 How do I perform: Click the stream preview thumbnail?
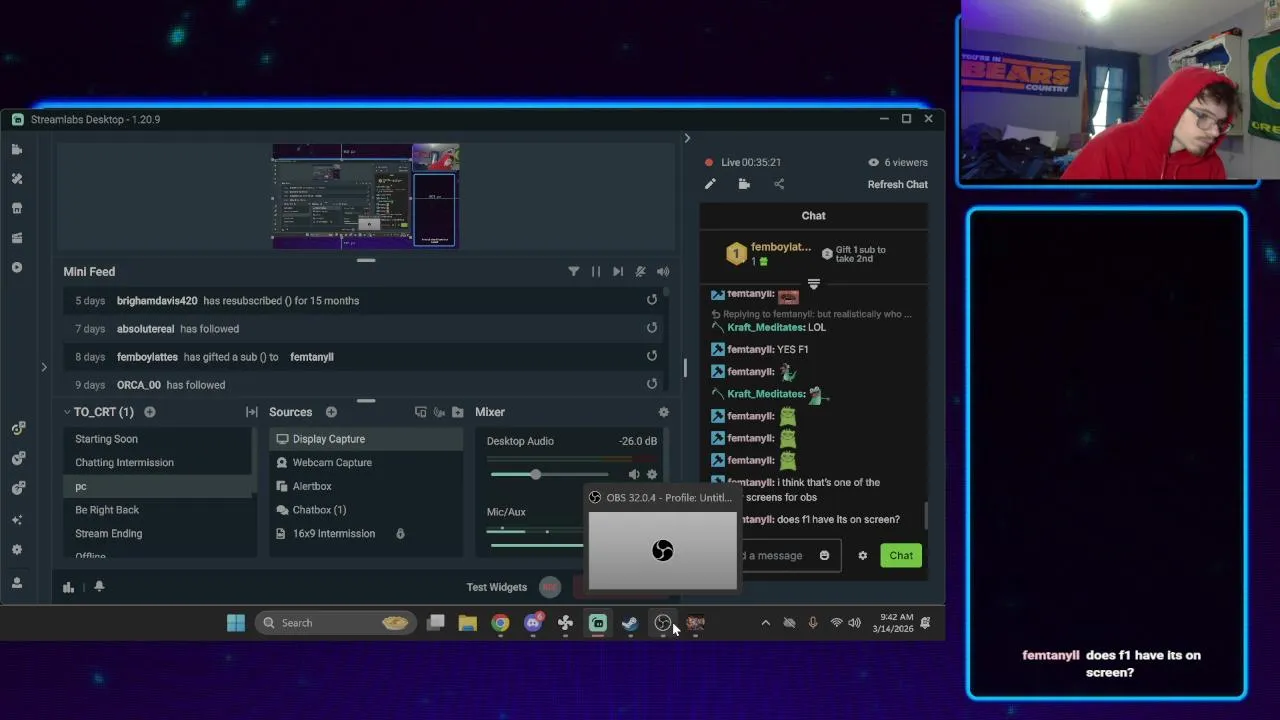pos(366,196)
